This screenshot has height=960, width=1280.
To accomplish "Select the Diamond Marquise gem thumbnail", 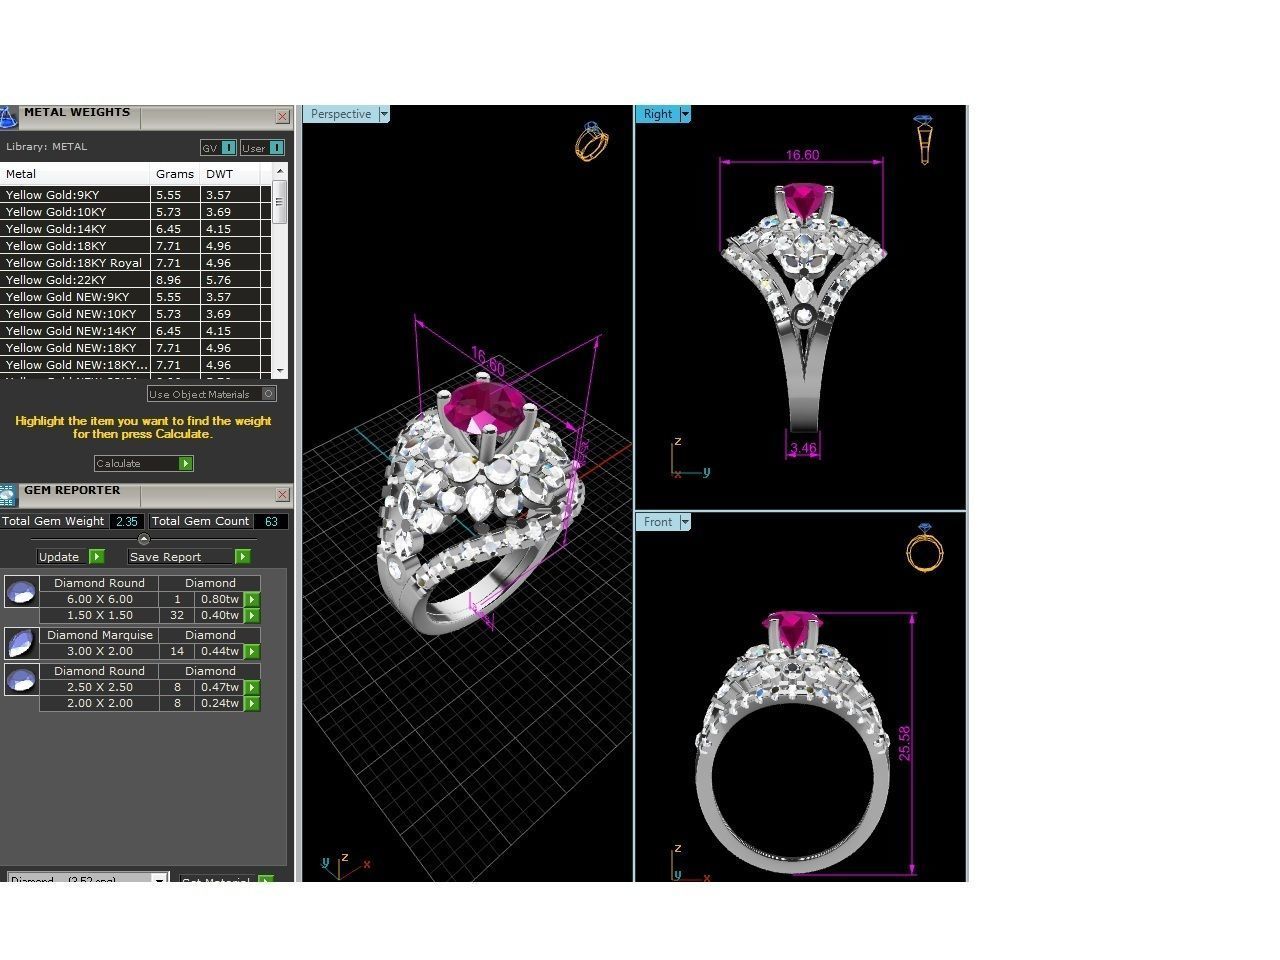I will 21,643.
